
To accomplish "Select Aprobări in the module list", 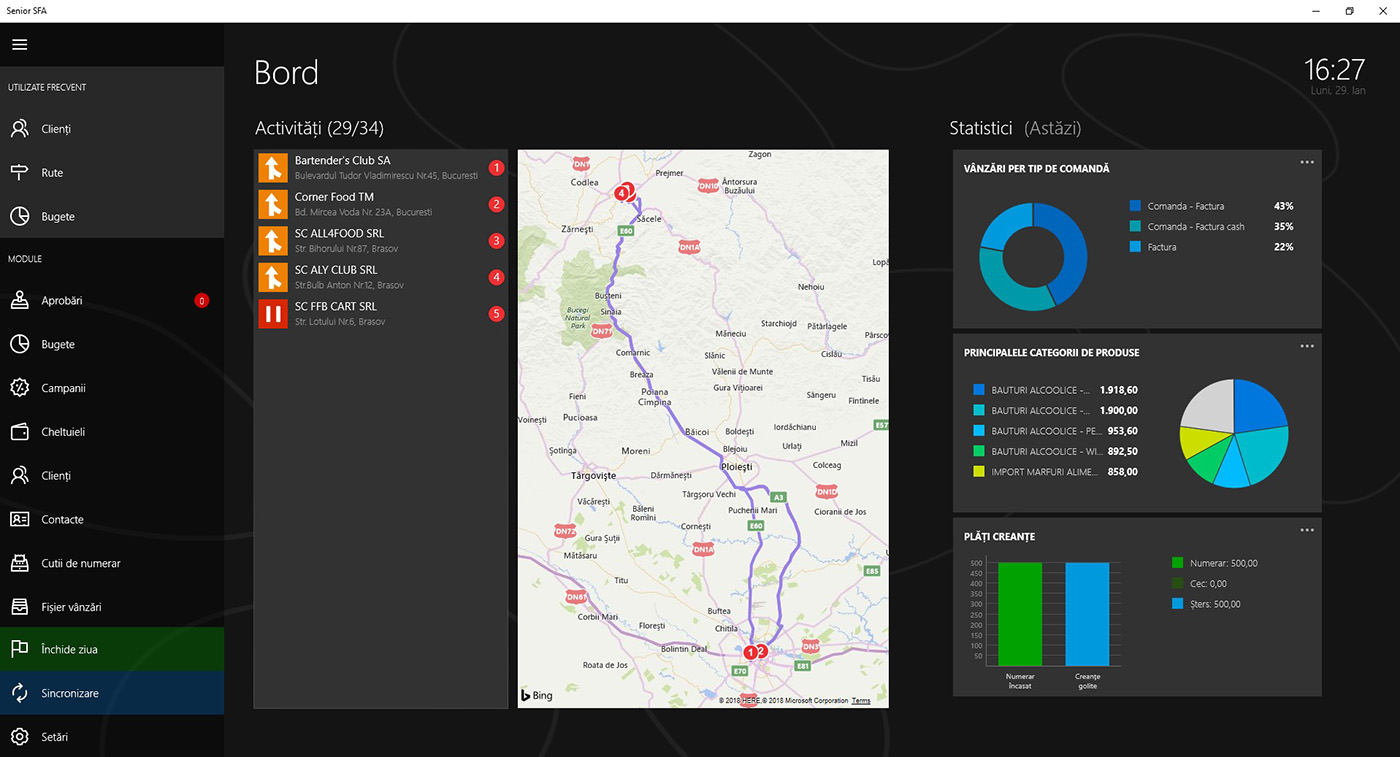I will point(62,301).
